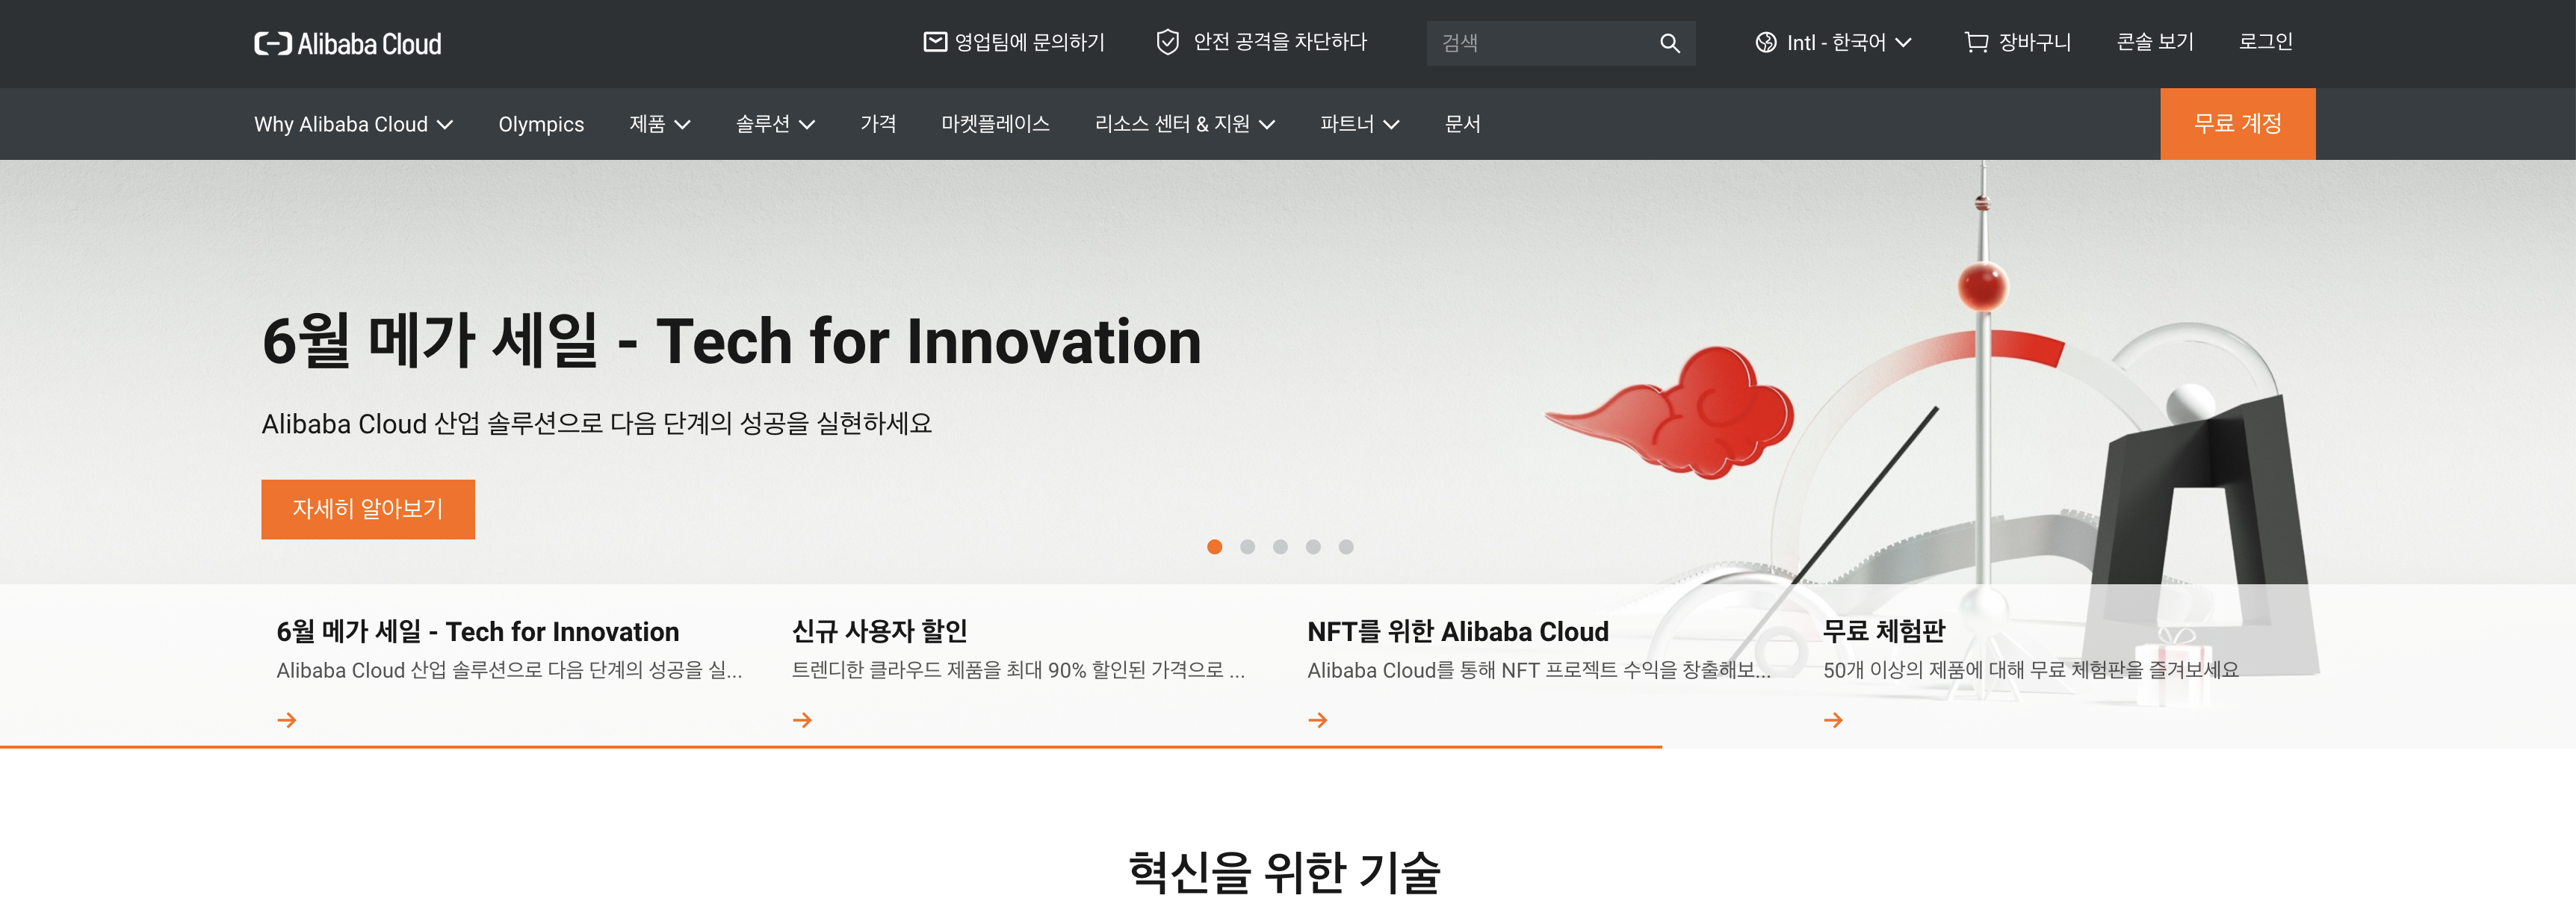Click arrow under 신규 사용자 할인
This screenshot has width=2576, height=907.
coord(802,720)
